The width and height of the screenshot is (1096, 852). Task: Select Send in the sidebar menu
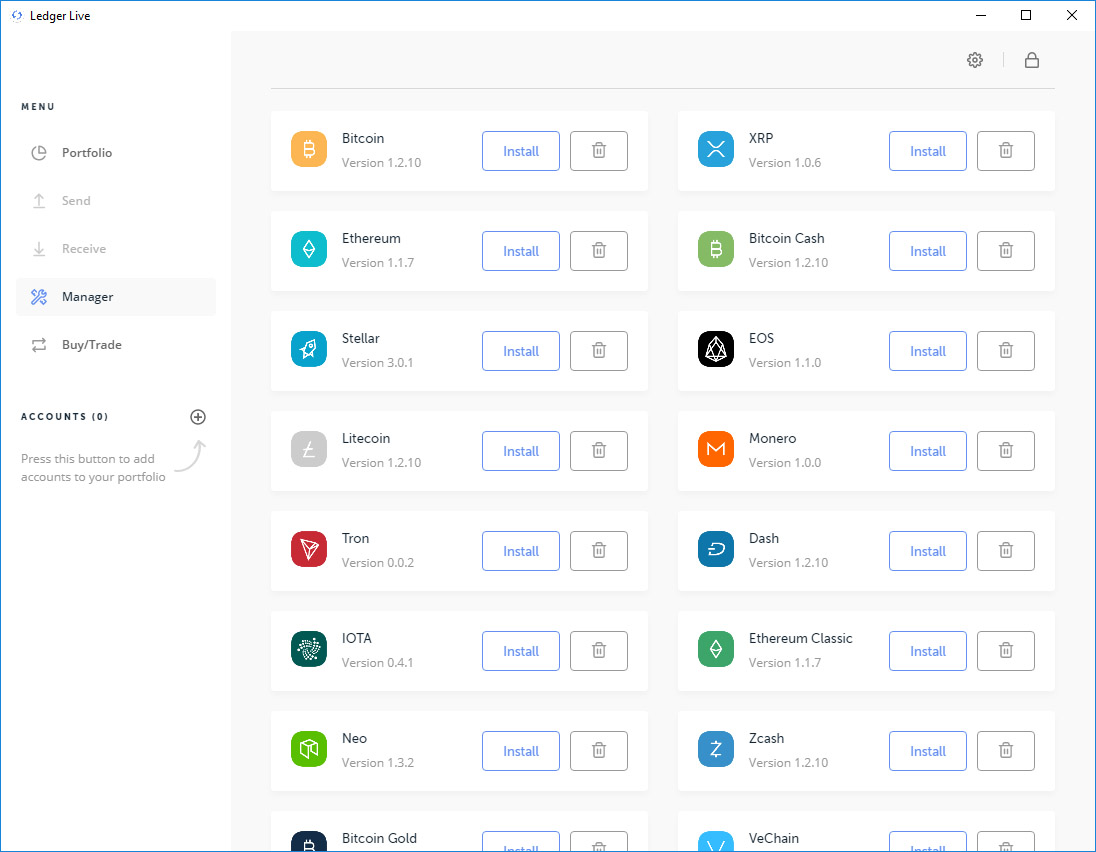click(x=116, y=201)
